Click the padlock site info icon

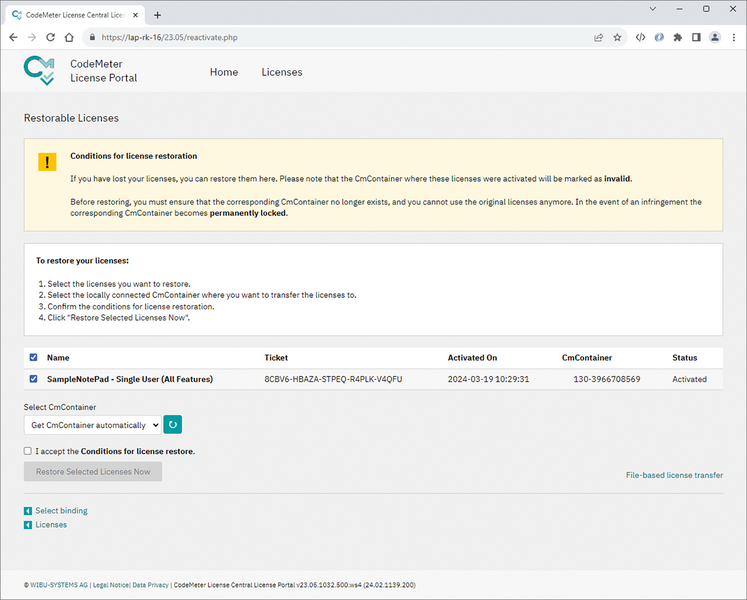(x=92, y=37)
